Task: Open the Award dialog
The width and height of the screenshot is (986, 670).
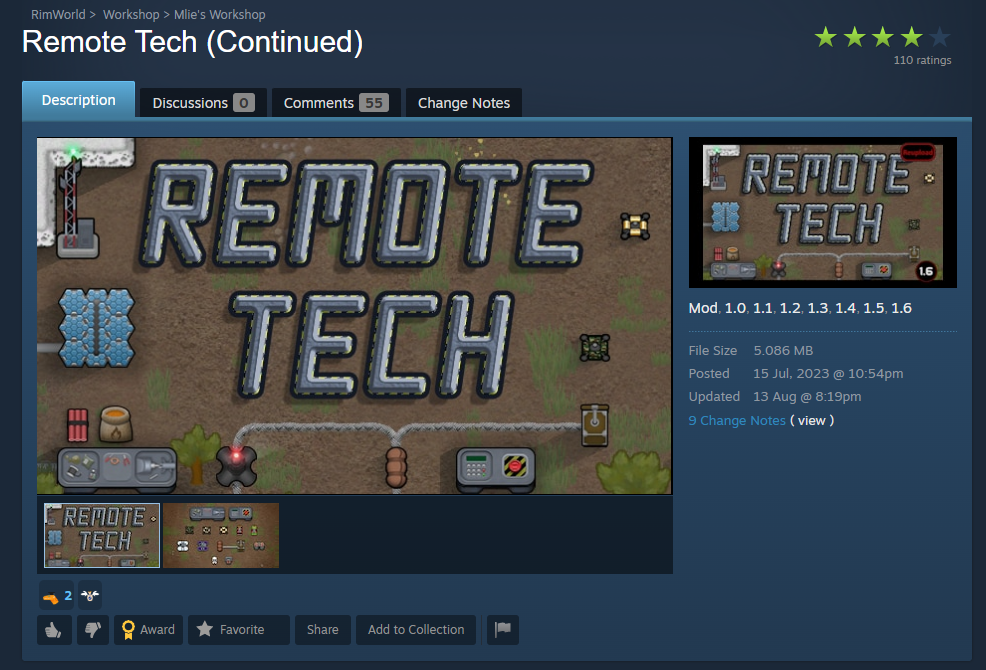Action: point(148,630)
